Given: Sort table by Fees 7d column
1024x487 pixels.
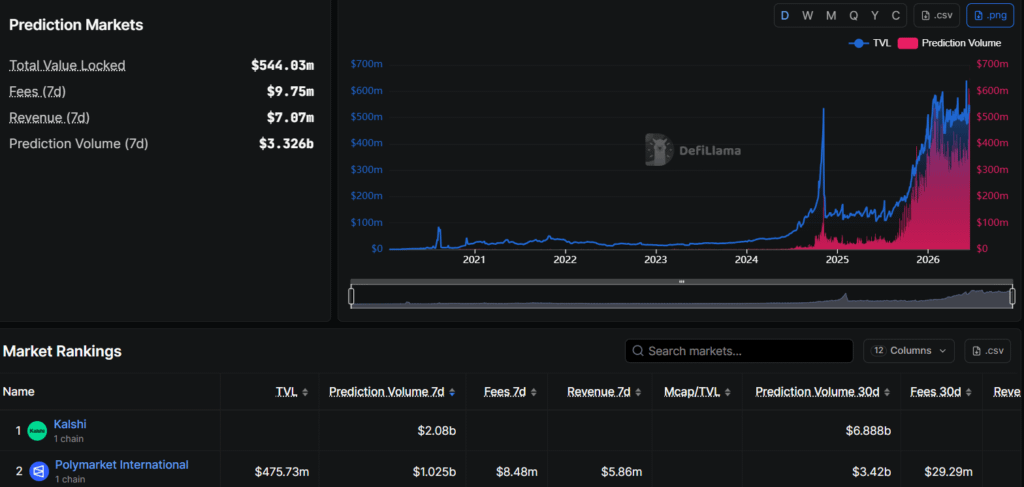Looking at the screenshot, I should pyautogui.click(x=510, y=392).
